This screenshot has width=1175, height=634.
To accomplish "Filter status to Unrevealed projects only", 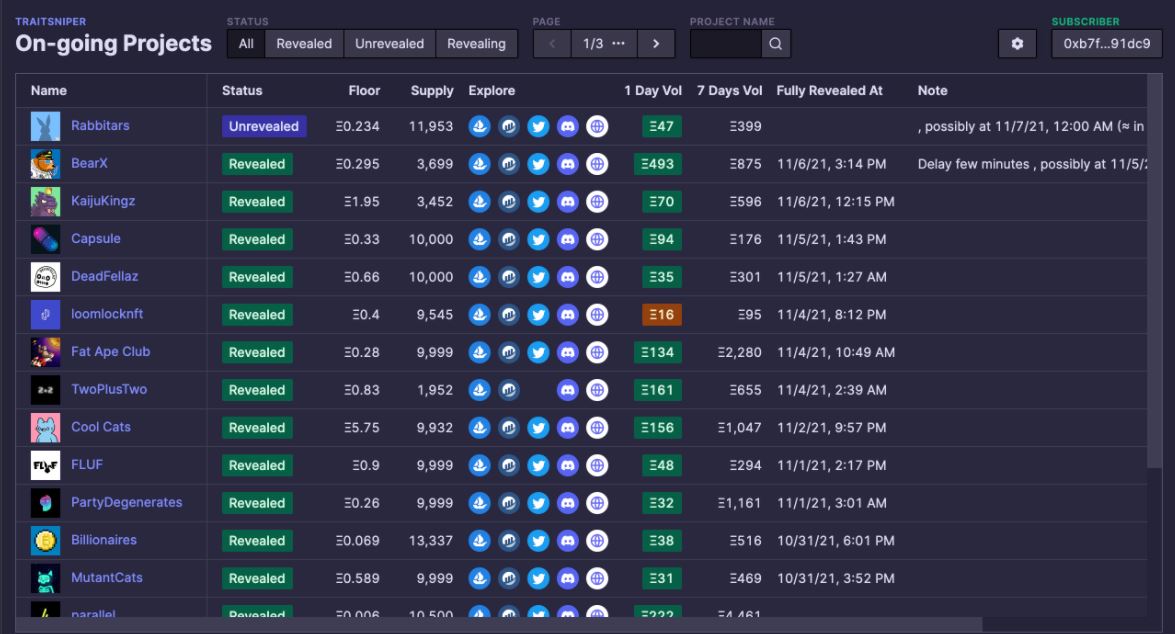I will 390,44.
